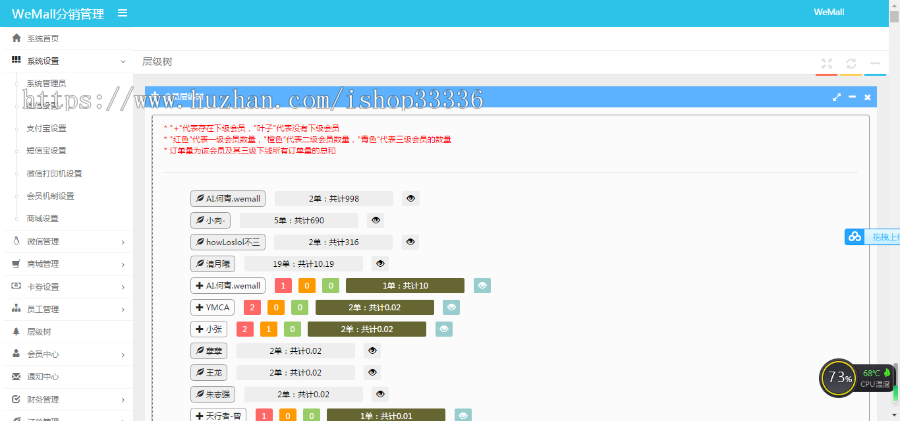Click the shopping cart icon beside 商城管理

pos(16,264)
